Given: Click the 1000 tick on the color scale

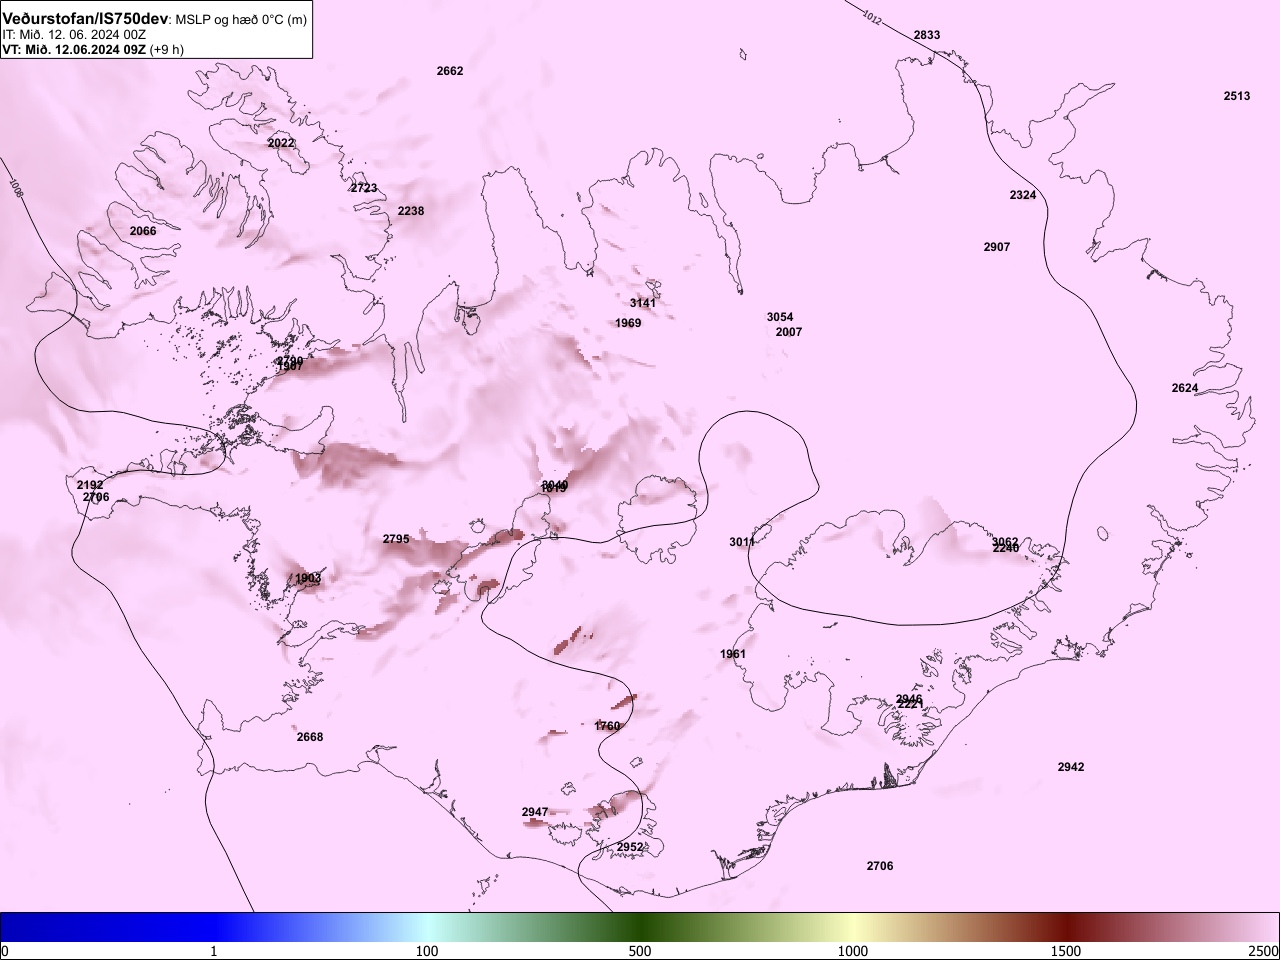Looking at the screenshot, I should click(x=853, y=951).
